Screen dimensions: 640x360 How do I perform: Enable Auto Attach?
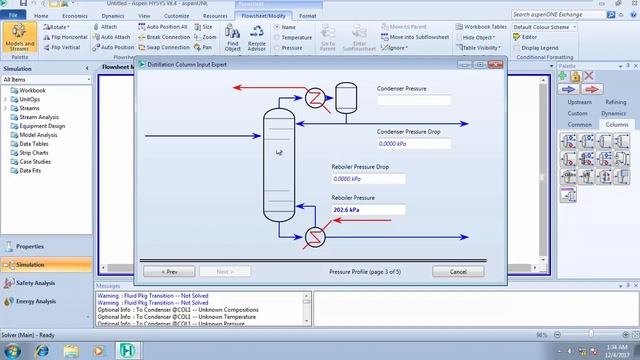click(x=111, y=37)
